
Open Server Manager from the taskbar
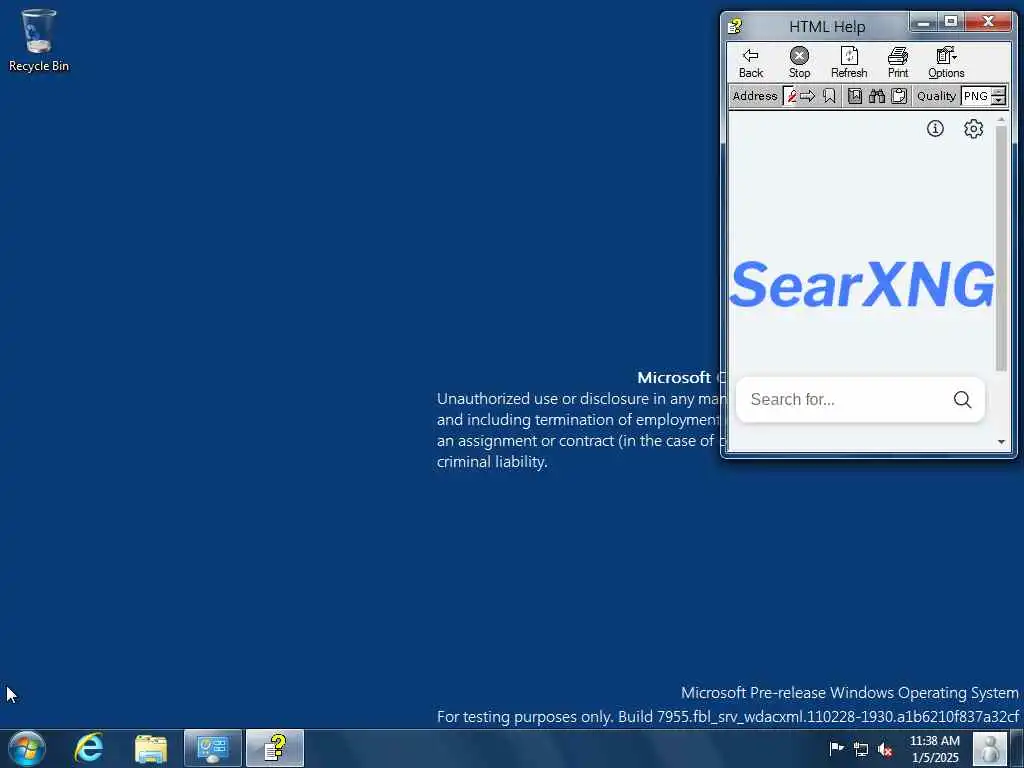pyautogui.click(x=213, y=748)
